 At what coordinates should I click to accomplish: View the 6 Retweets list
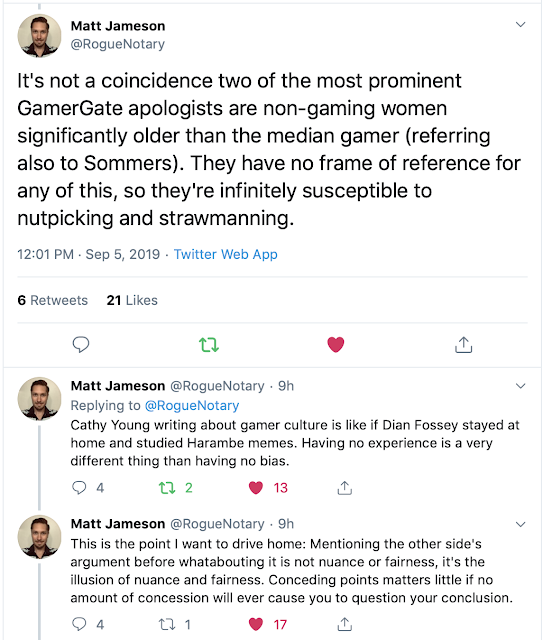point(53,300)
